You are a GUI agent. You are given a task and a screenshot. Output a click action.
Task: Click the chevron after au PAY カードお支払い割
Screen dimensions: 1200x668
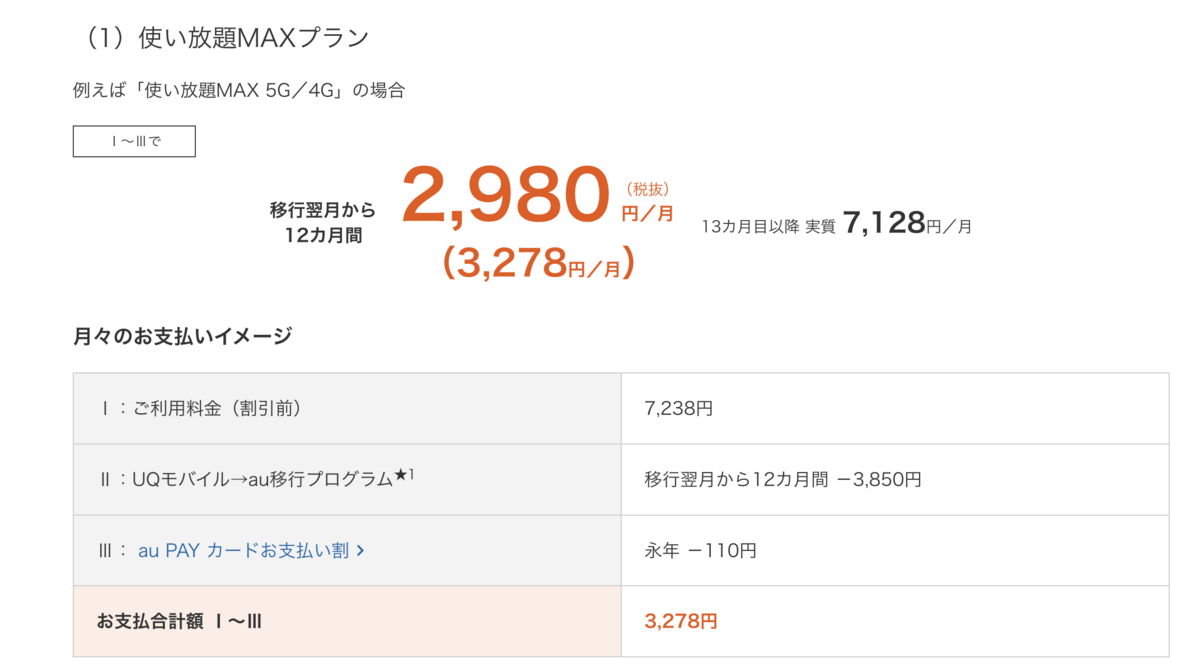[x=360, y=551]
